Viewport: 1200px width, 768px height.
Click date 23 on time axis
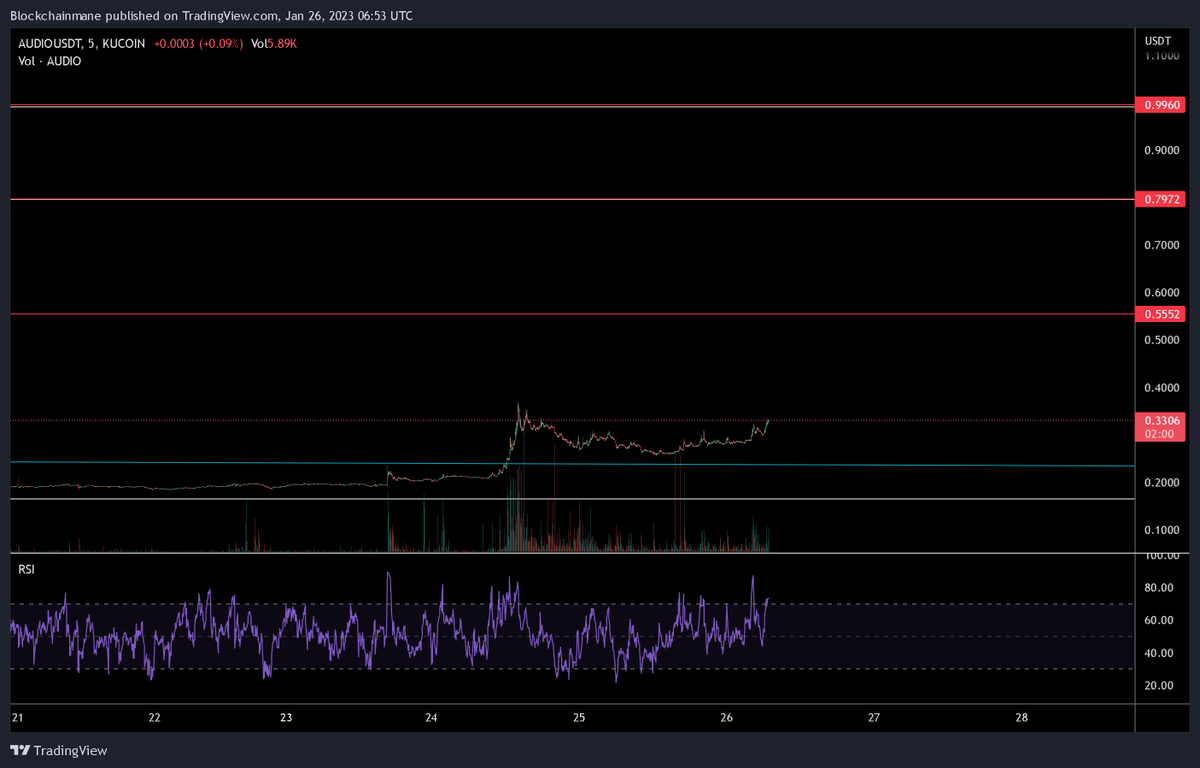(286, 718)
